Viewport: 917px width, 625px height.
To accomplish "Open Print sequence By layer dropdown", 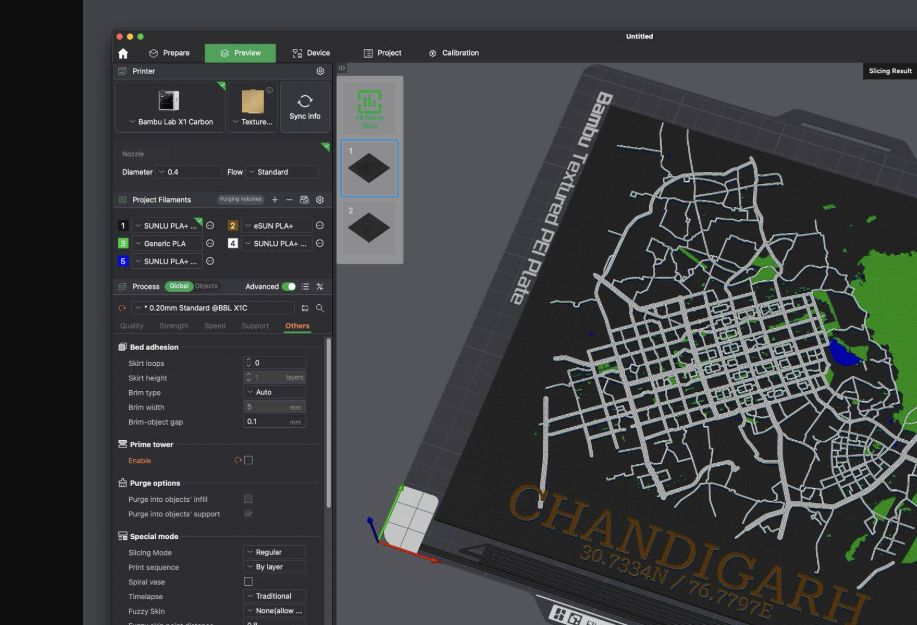I will pos(274,567).
